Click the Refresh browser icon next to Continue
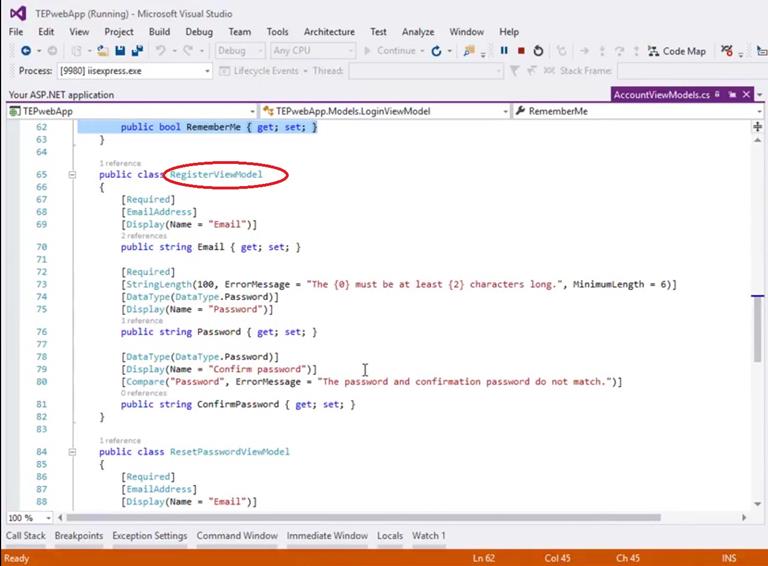This screenshot has height=566, width=768. point(436,51)
